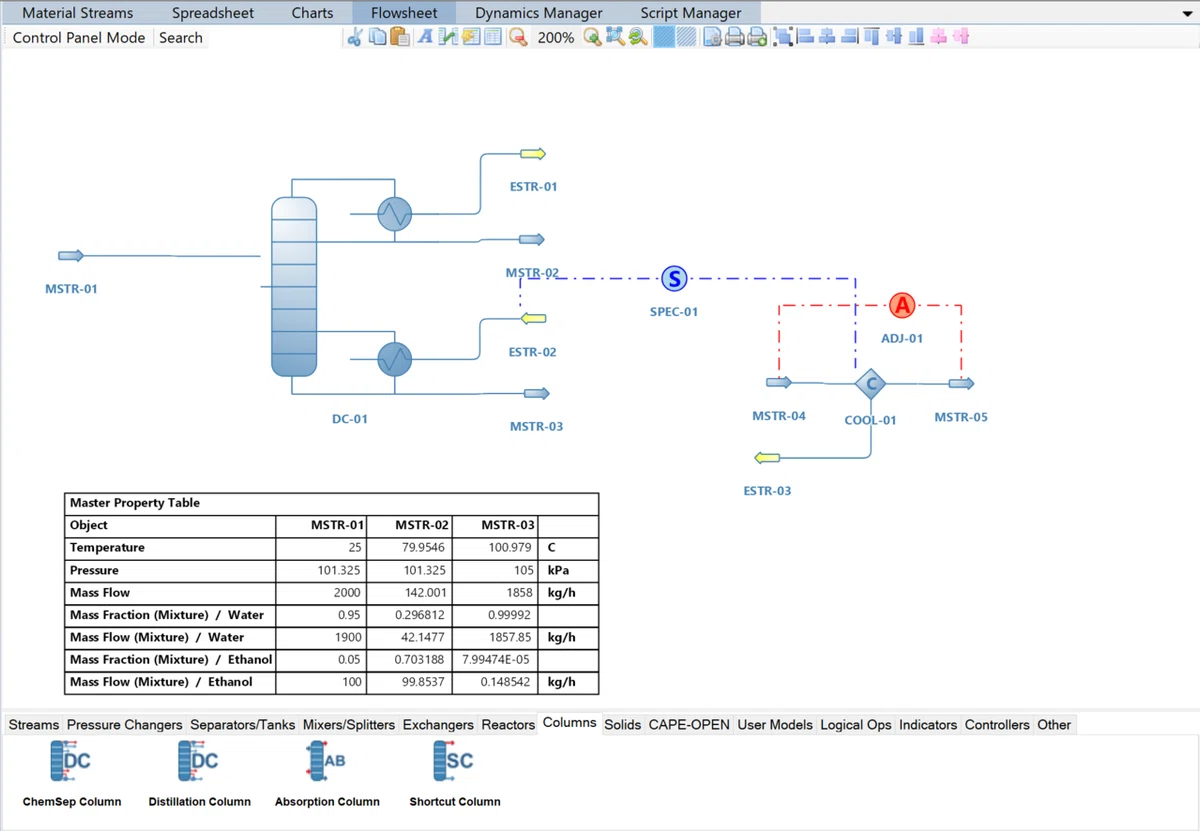Show the Streams palette category

[34, 724]
